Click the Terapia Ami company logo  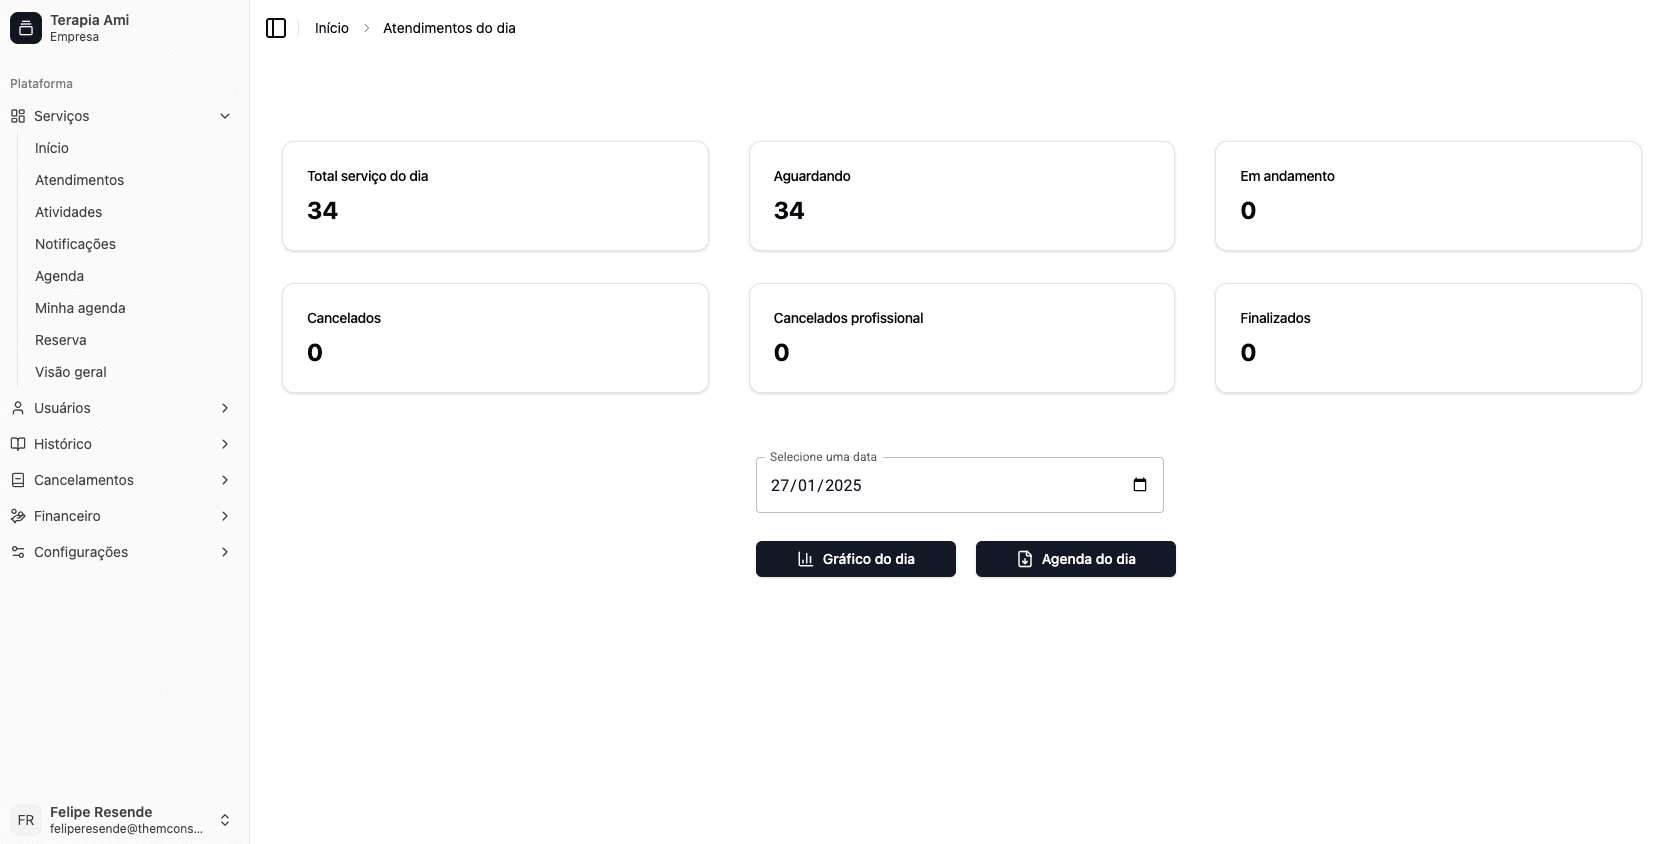[x=26, y=28]
